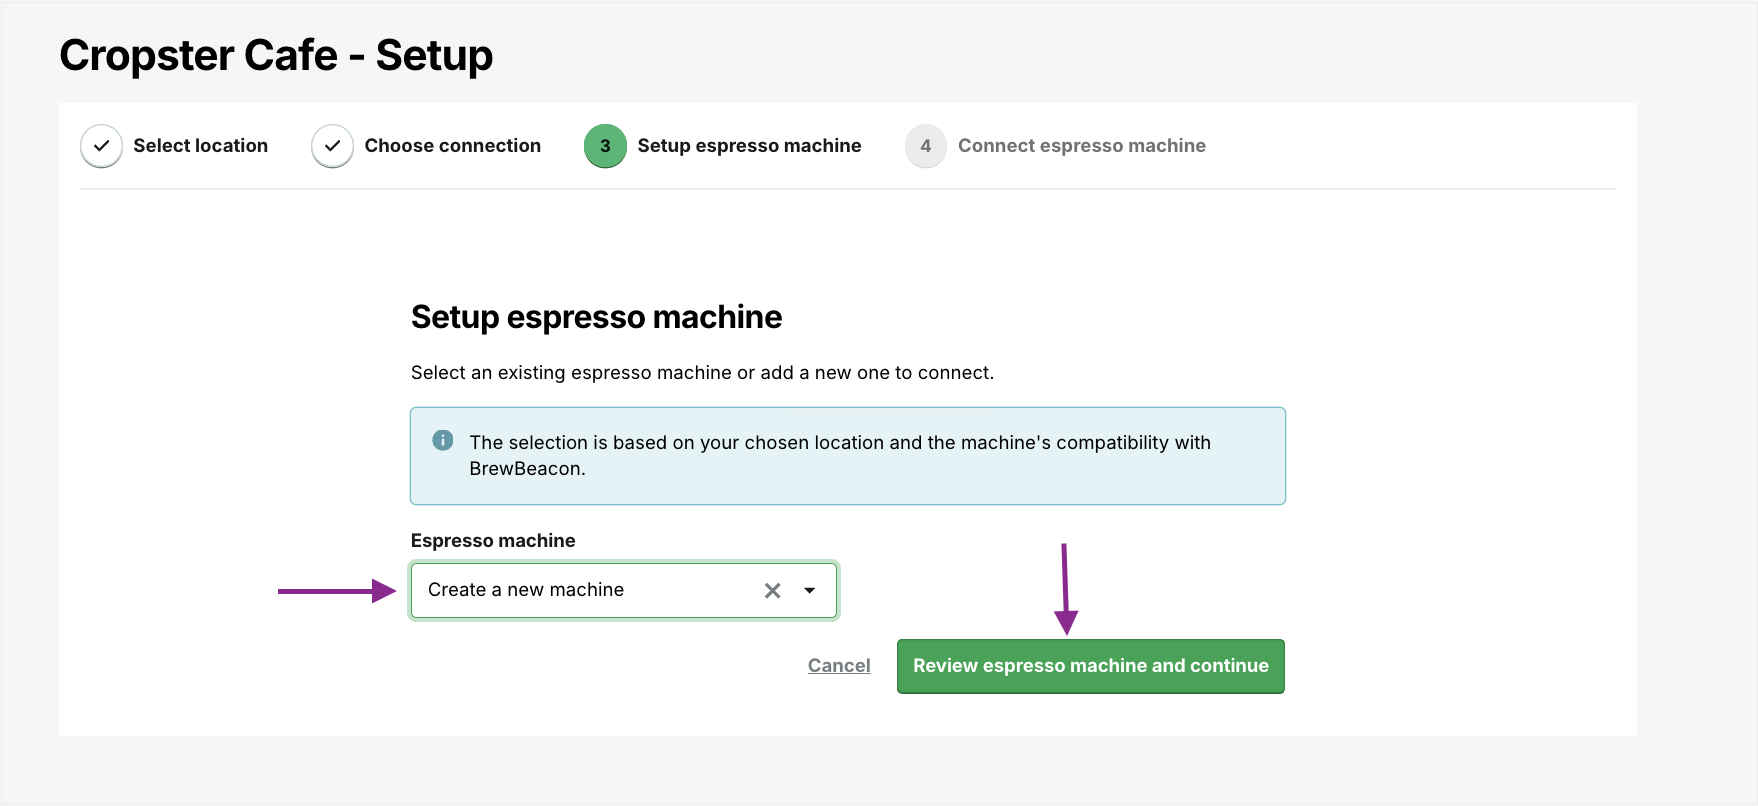
Task: Click the step 4 number circle
Action: (x=926, y=146)
